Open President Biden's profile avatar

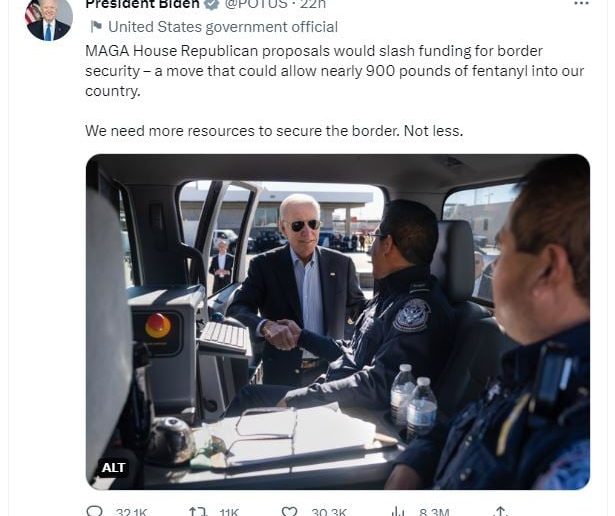49,18
